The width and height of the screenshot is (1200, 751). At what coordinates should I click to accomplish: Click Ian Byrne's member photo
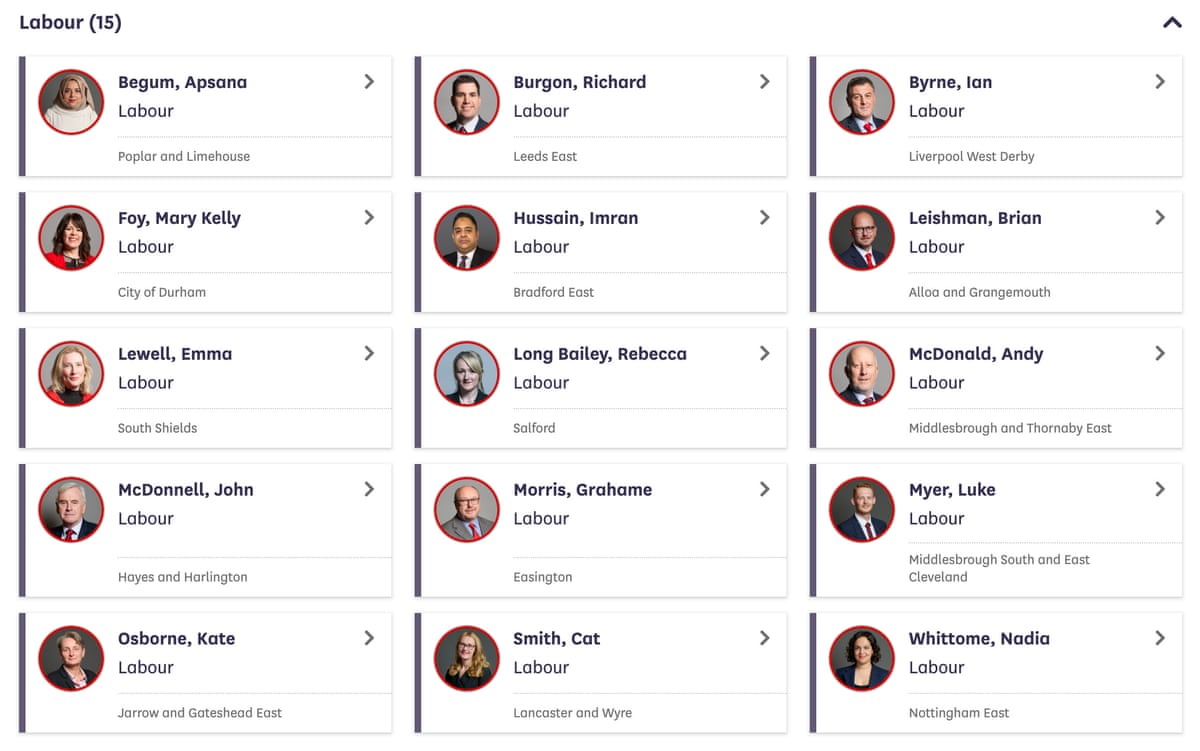861,101
